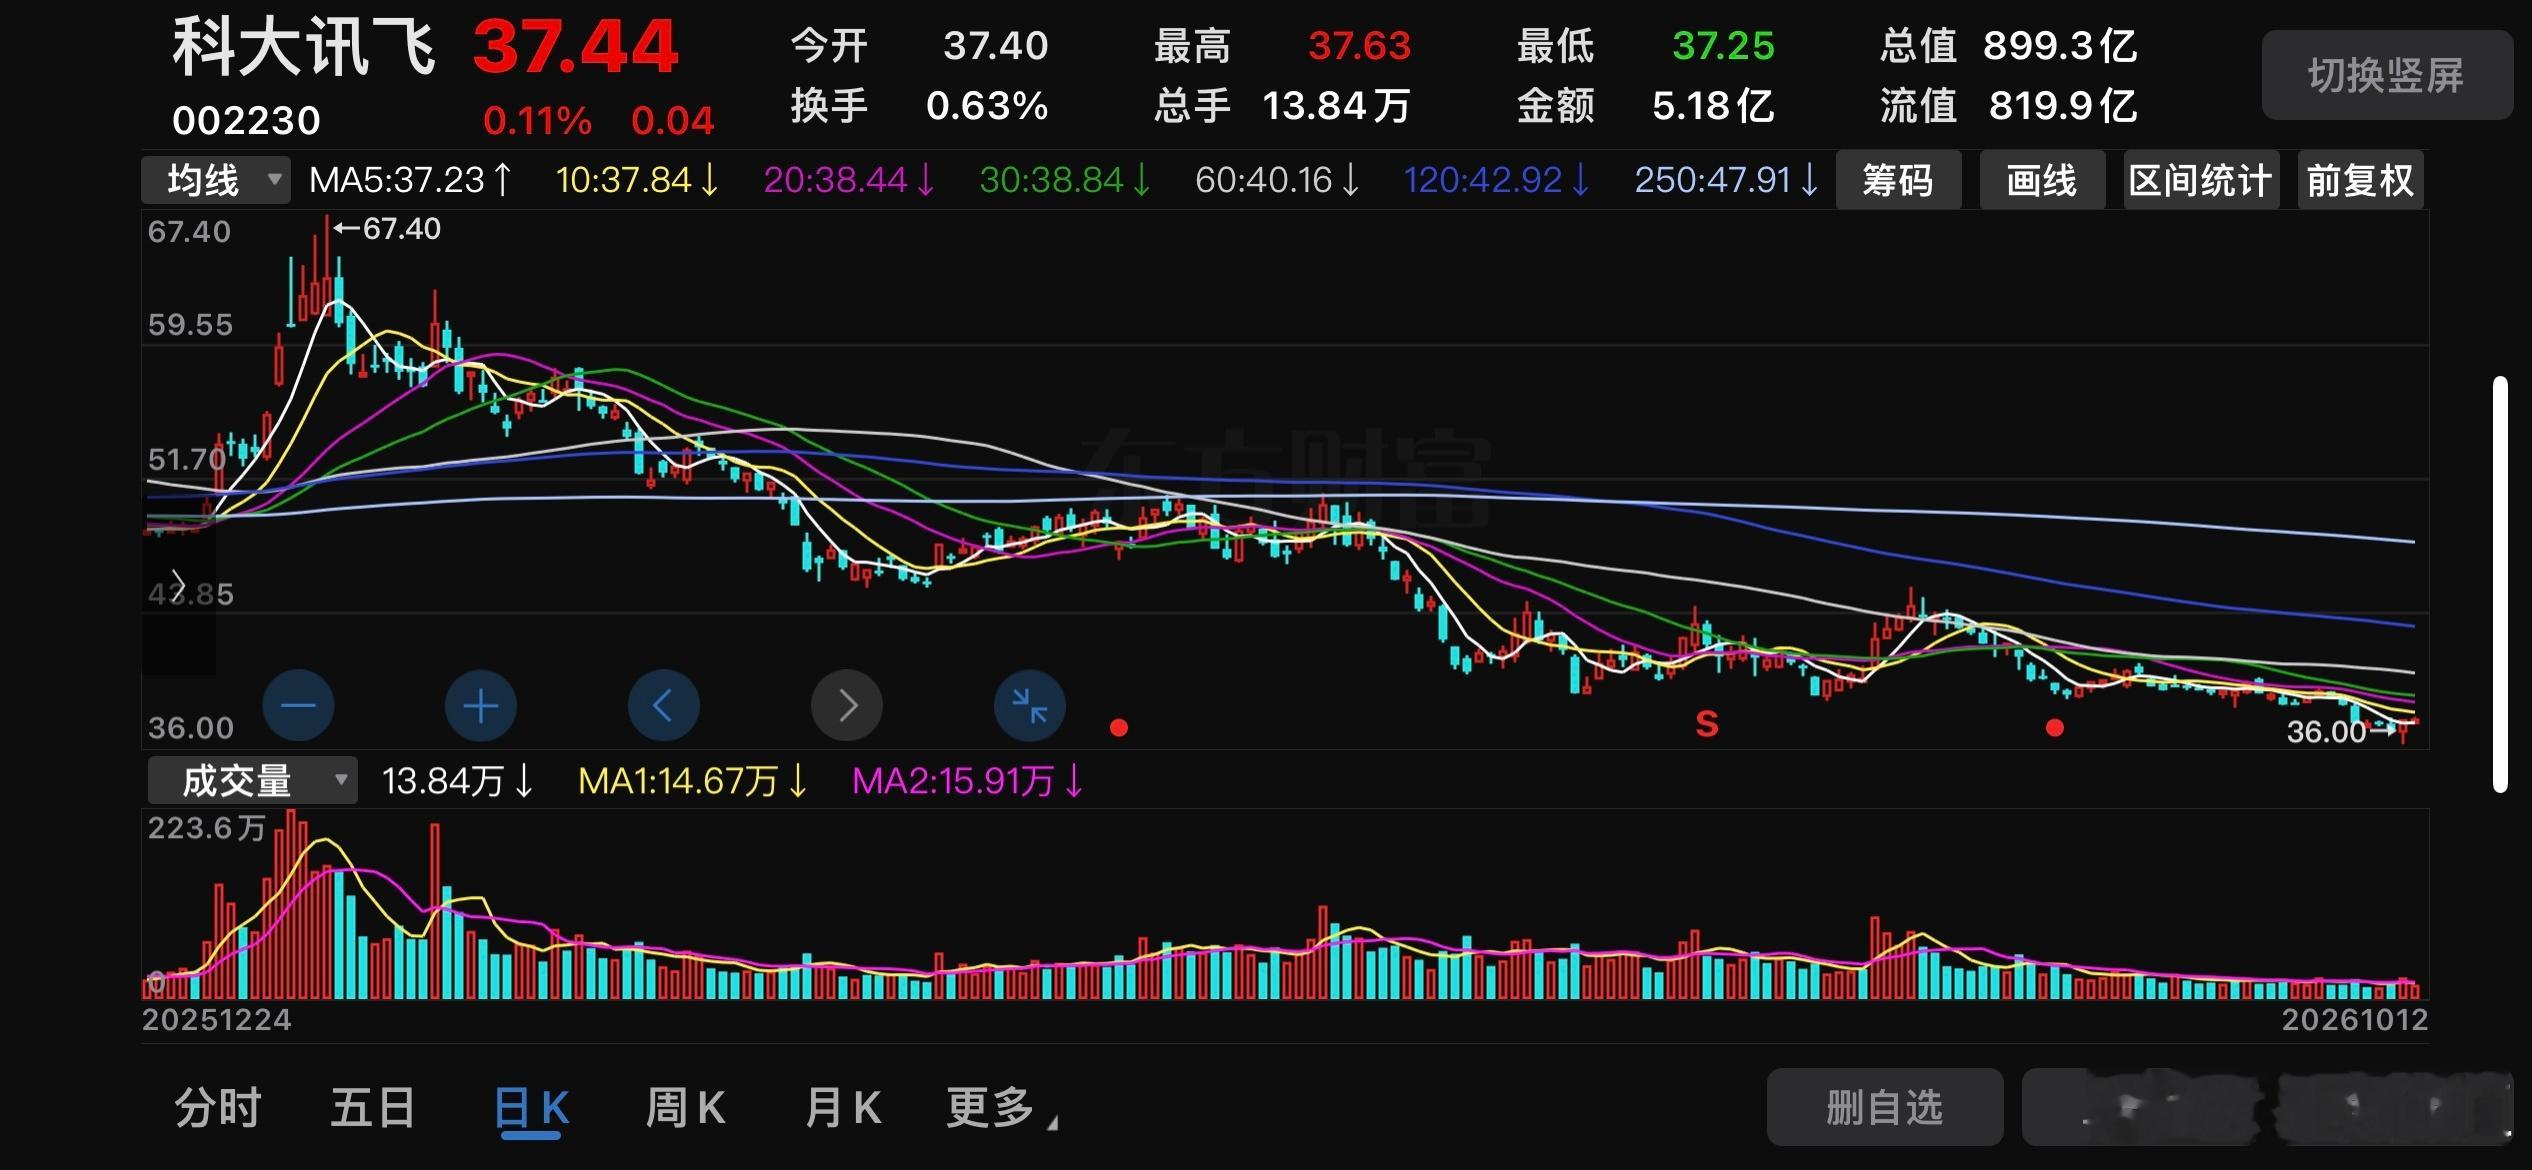Tap 切换竖屏 button
This screenshot has height=1170, width=2532.
[x=2387, y=75]
